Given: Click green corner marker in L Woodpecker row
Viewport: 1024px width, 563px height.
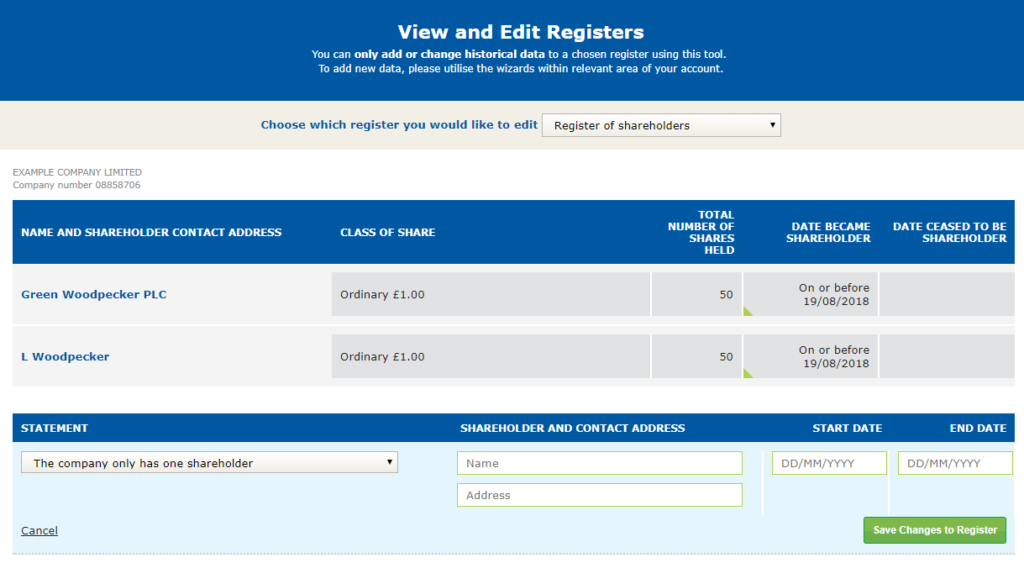Looking at the screenshot, I should pyautogui.click(x=747, y=374).
